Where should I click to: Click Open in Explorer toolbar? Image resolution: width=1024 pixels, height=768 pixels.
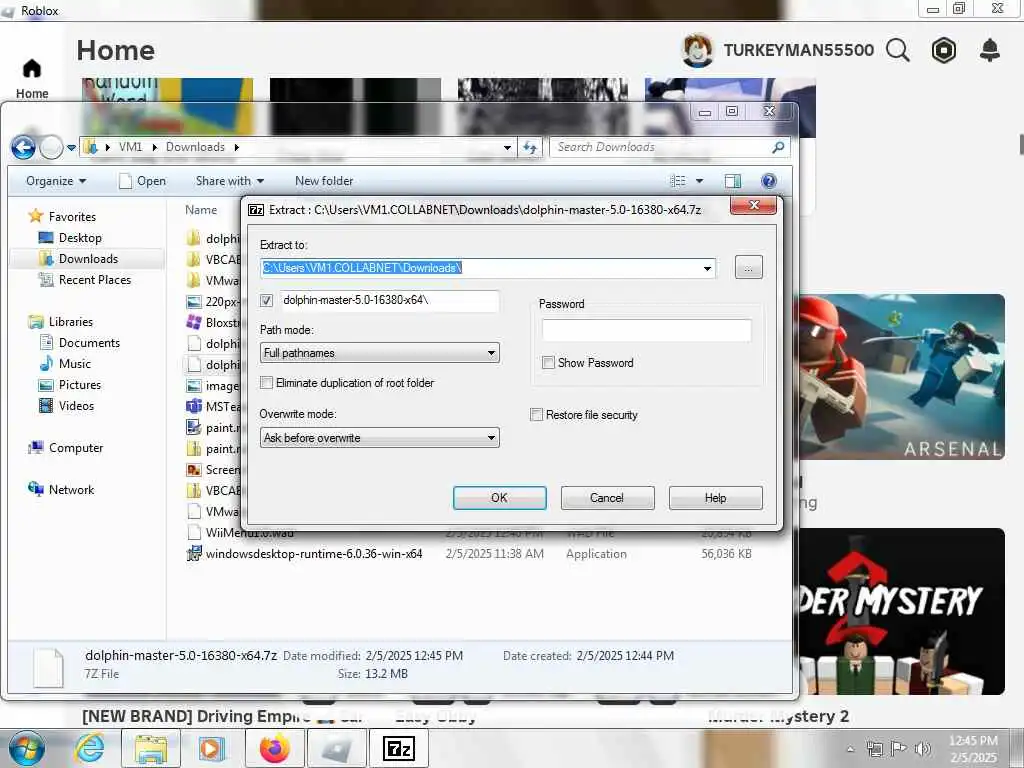point(142,181)
